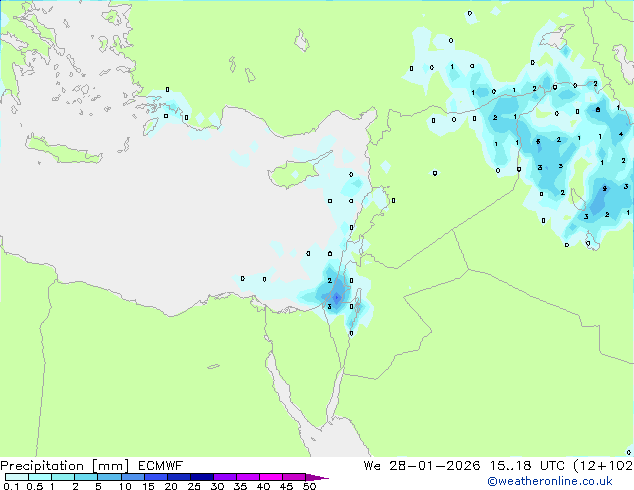Click the legend label '30'

[217, 486]
